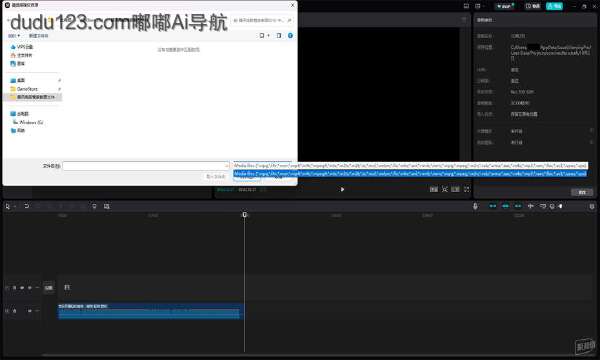Select the Windows (C:) drive in sidebar
The image size is (600, 360).
click(x=28, y=122)
